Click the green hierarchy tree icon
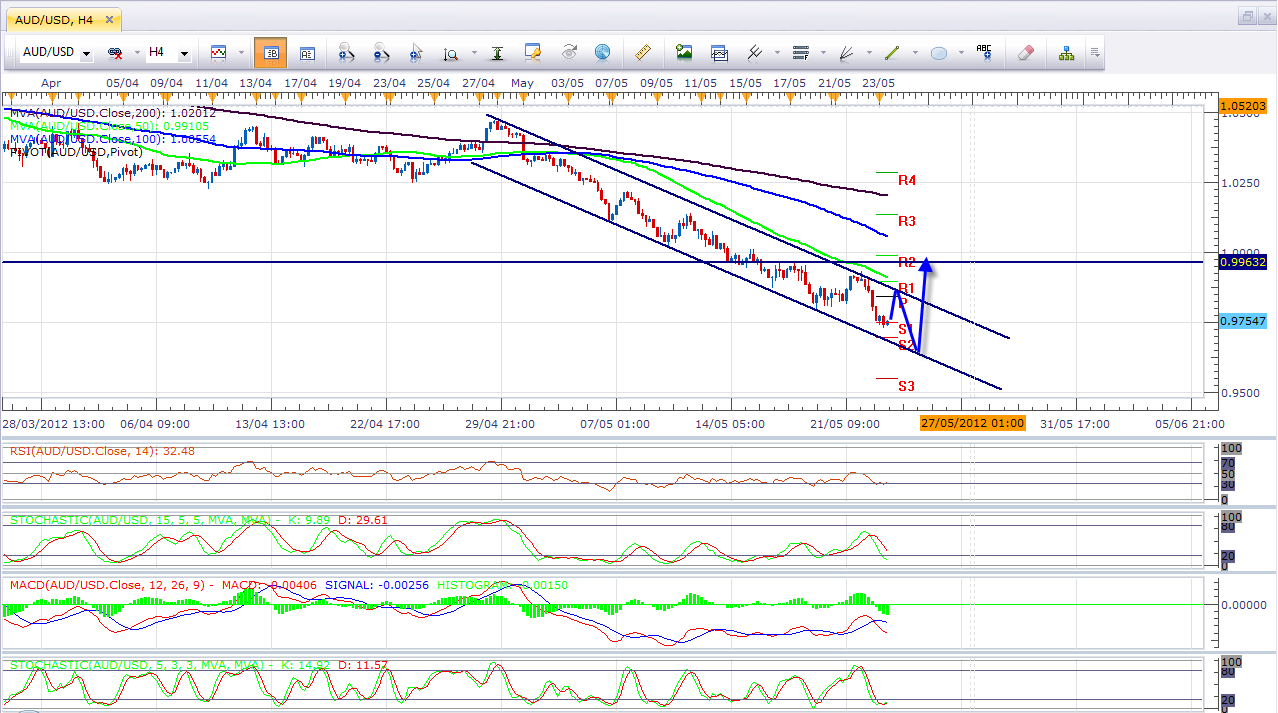The width and height of the screenshot is (1278, 713). (x=1066, y=53)
